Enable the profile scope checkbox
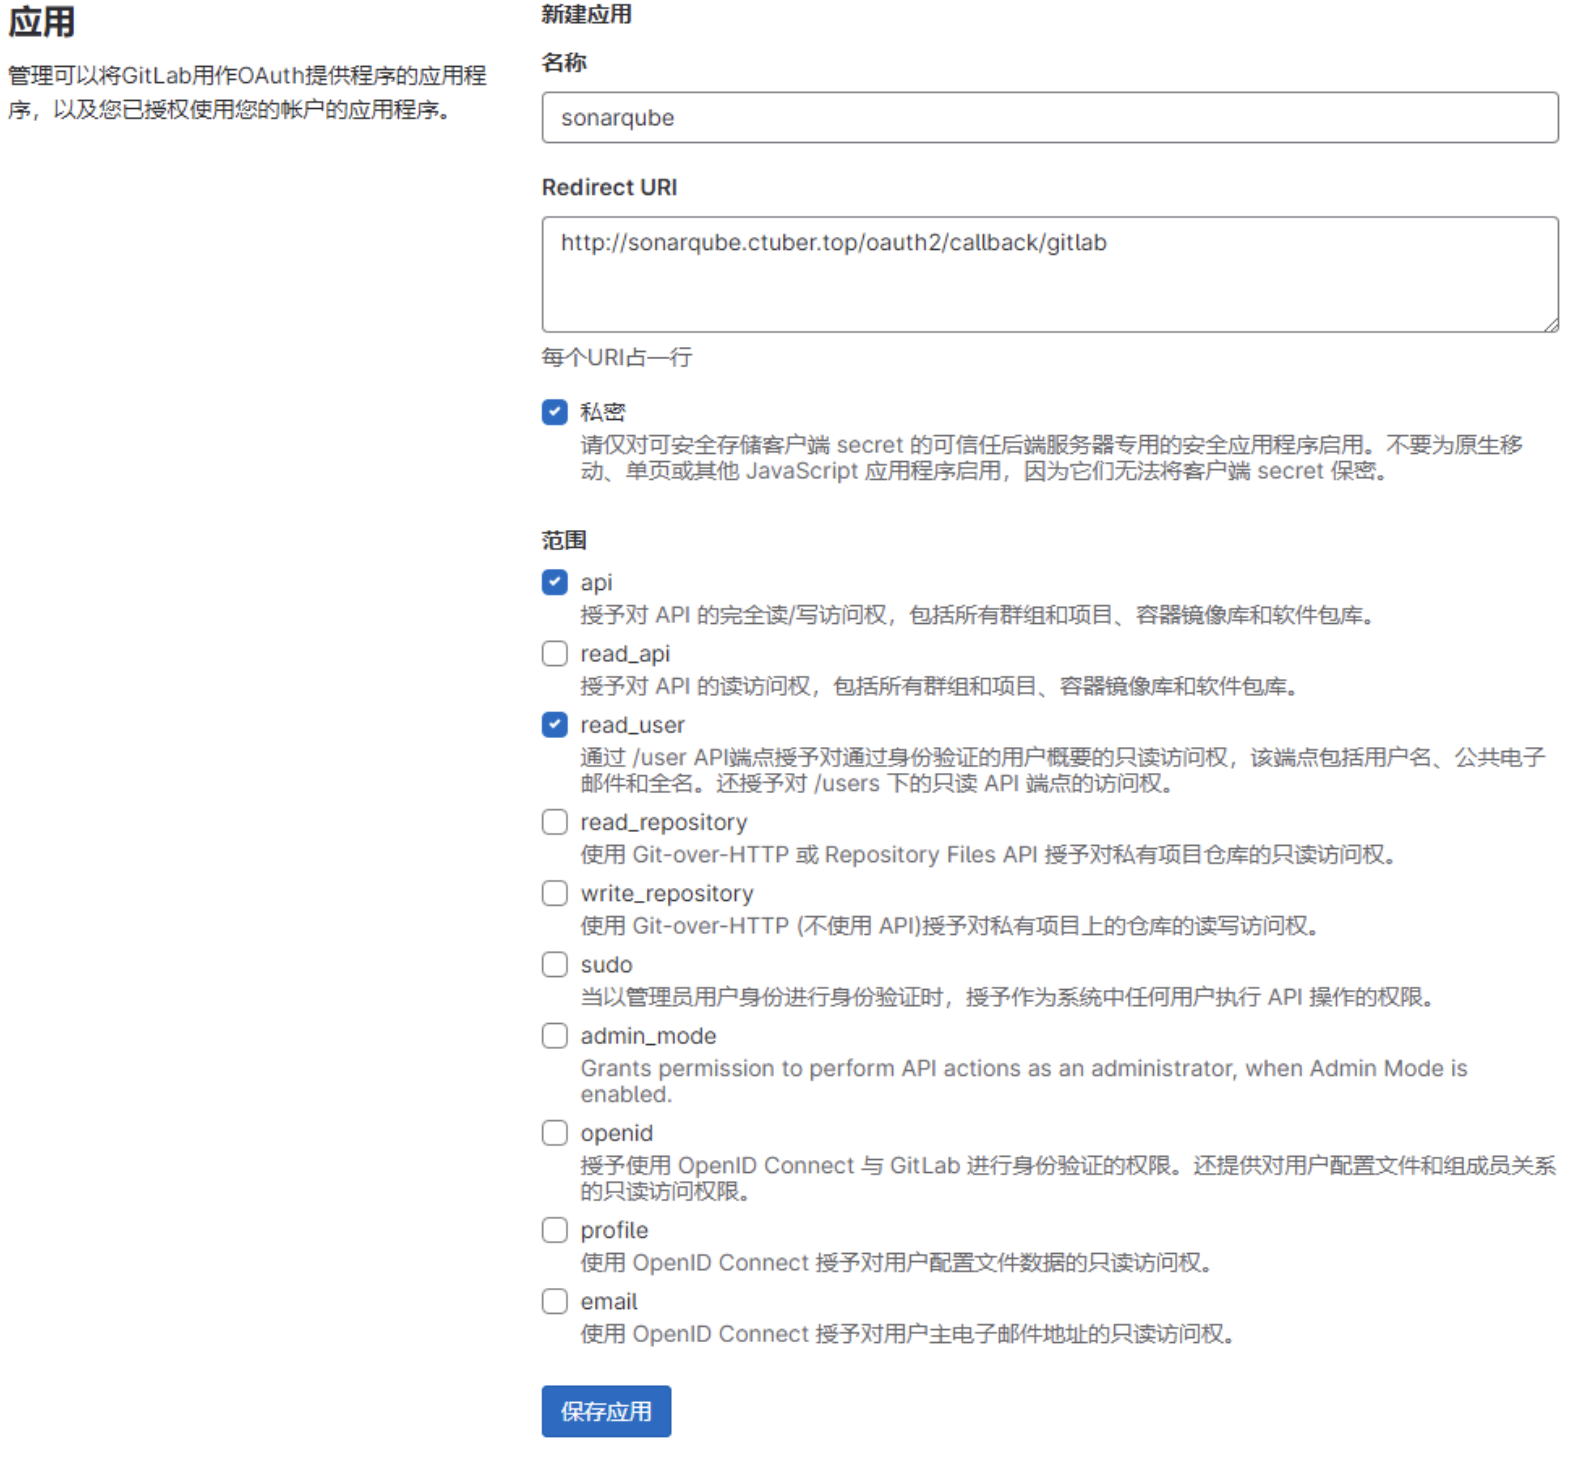 (555, 1229)
